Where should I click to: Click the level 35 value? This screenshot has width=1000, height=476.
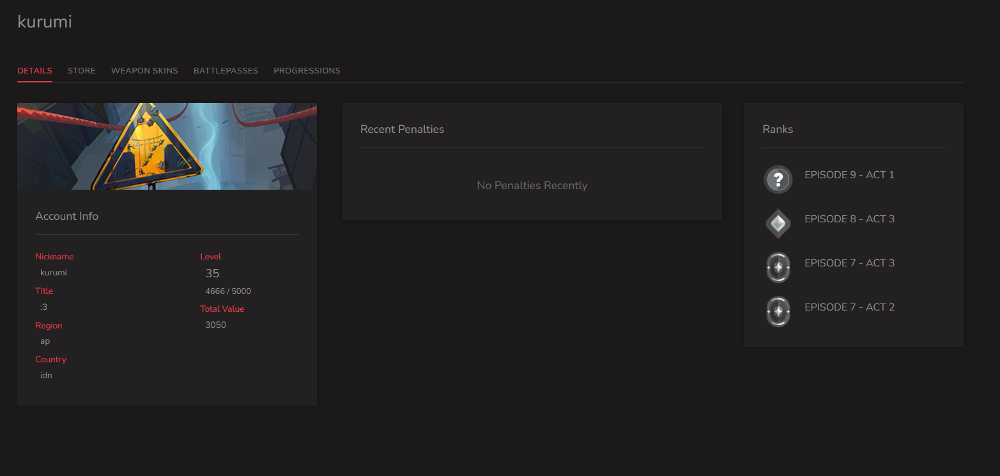[212, 273]
